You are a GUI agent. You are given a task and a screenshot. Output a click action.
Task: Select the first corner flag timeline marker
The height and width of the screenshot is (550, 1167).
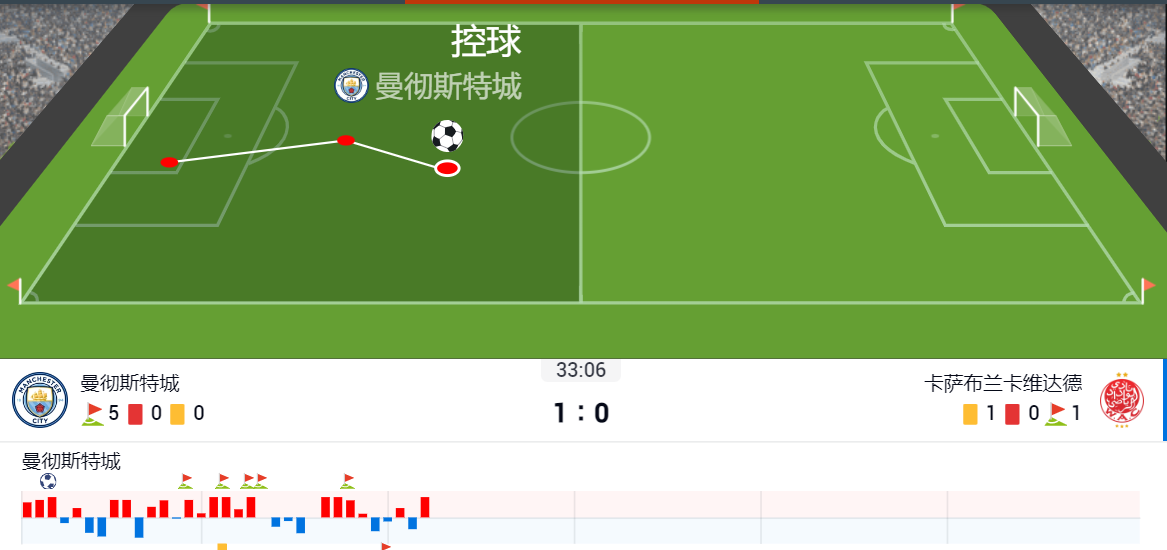(x=185, y=482)
